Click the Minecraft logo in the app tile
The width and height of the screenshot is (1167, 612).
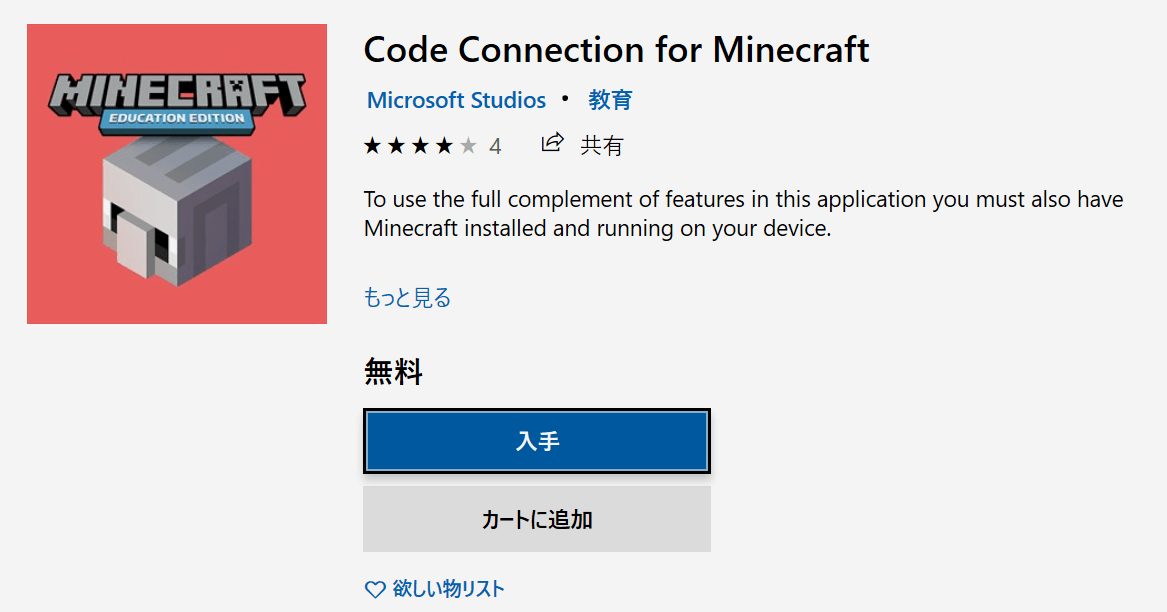(x=177, y=93)
